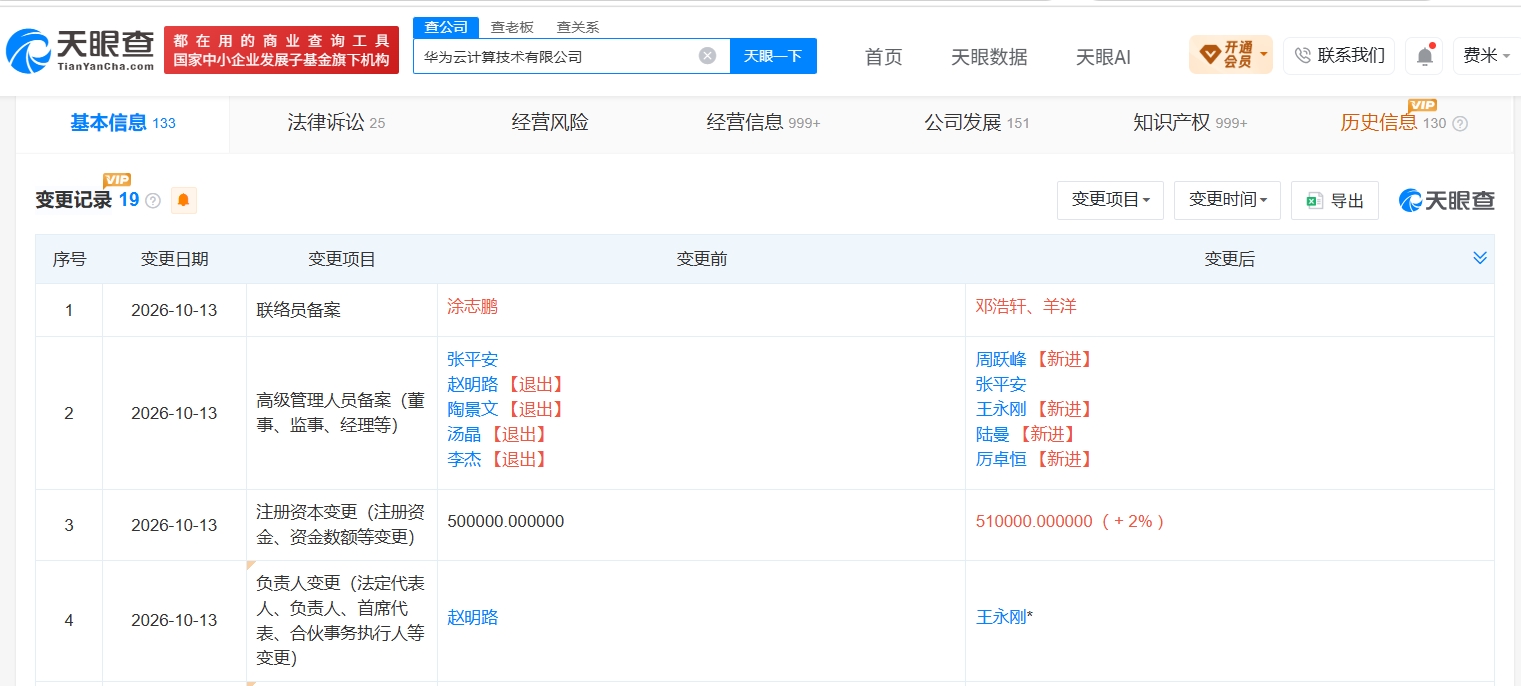
Task: Click the orange alert bell next to 变更记录
Action: point(183,200)
